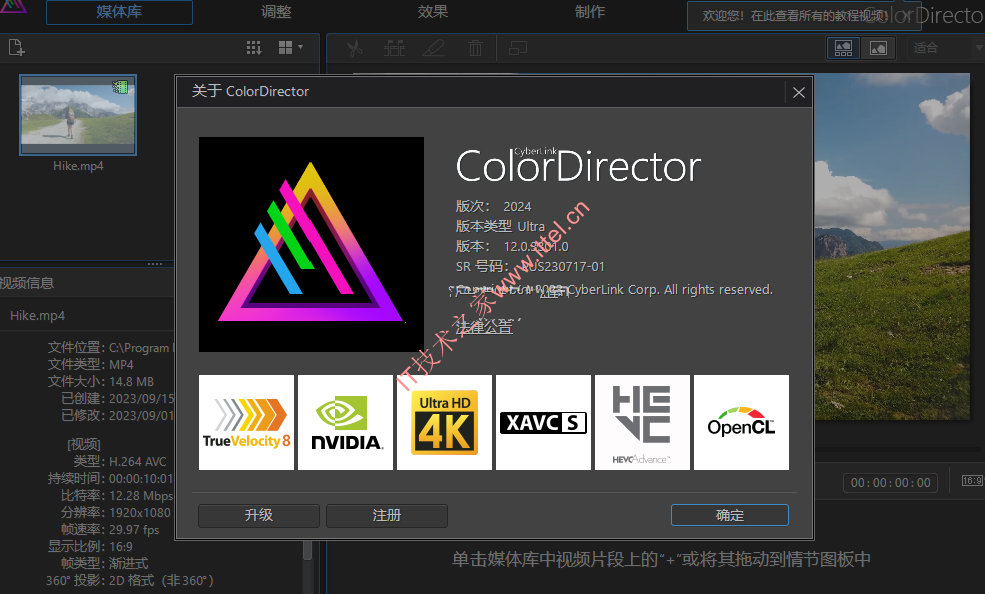Click the 分辨率: 1920x1080 info line
Screen dimensions: 985x594
[116, 512]
